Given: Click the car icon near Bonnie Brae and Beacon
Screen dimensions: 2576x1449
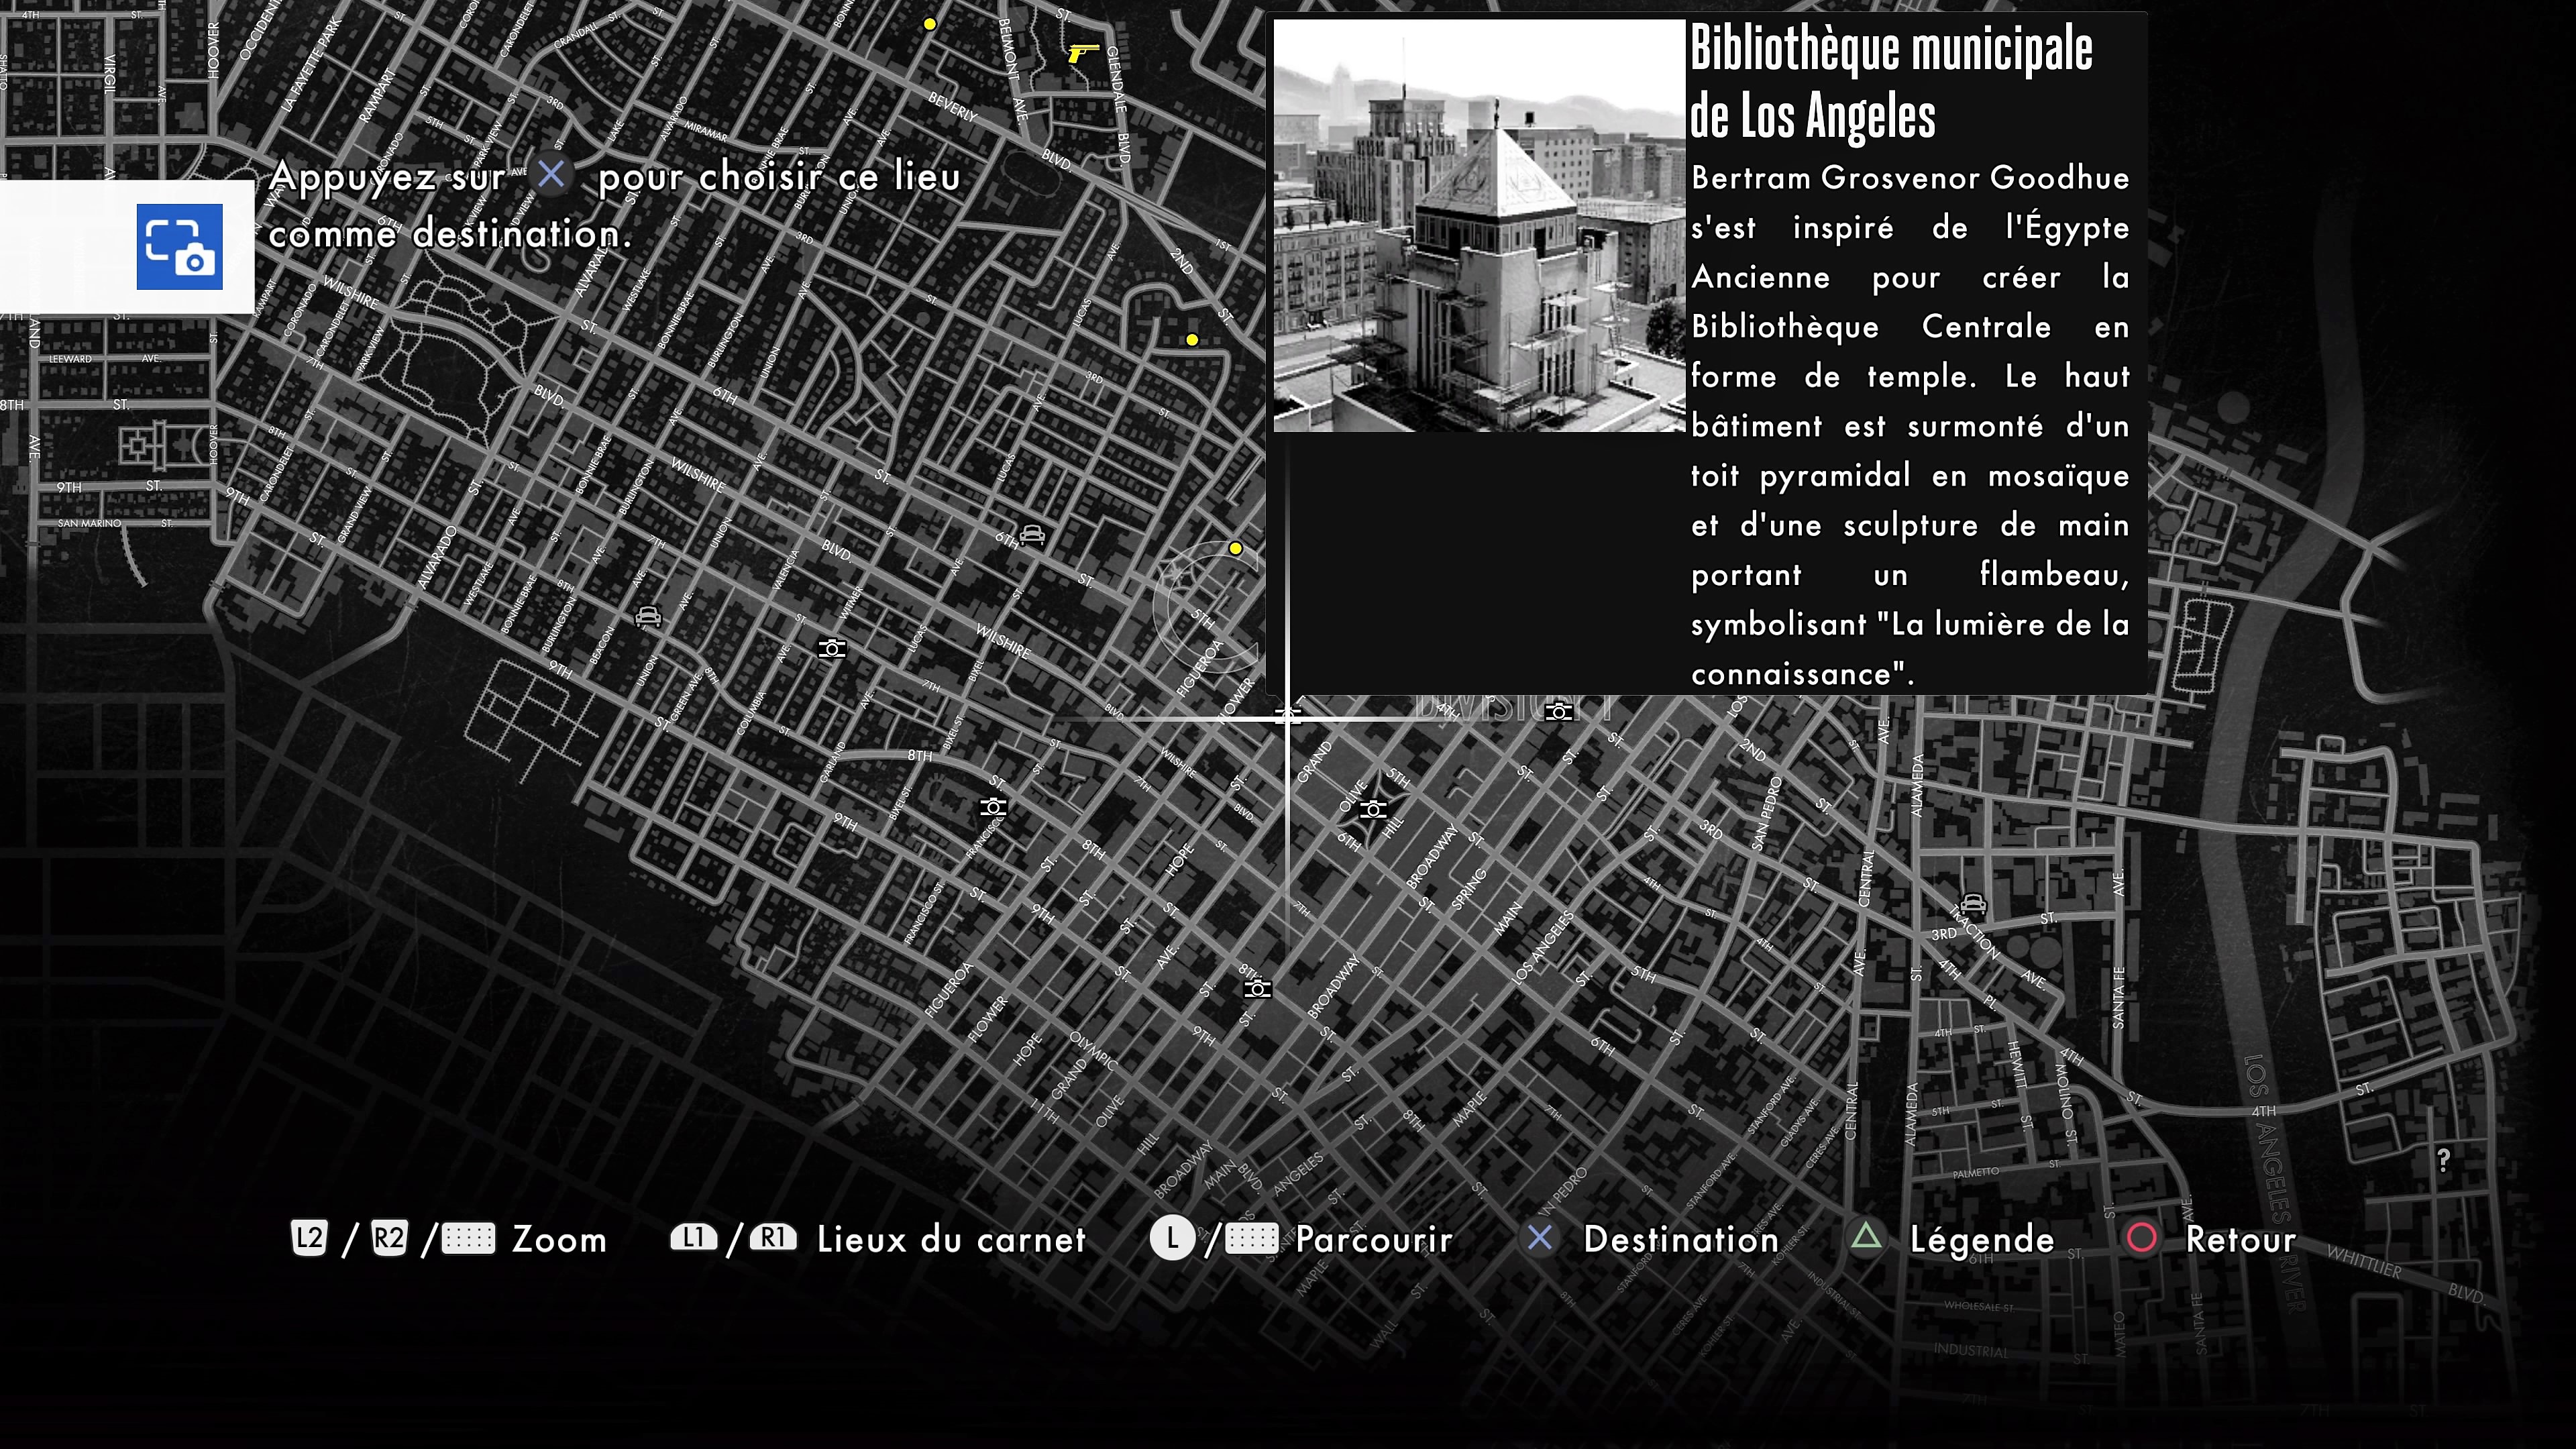Looking at the screenshot, I should click(648, 616).
